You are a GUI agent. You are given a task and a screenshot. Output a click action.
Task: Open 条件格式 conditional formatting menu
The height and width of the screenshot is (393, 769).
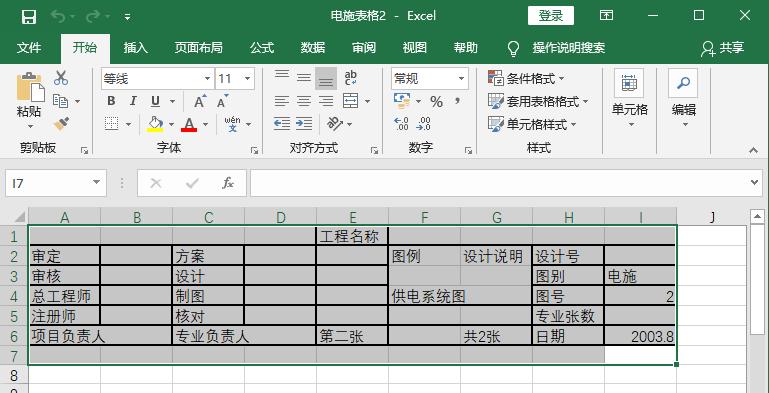tap(526, 78)
